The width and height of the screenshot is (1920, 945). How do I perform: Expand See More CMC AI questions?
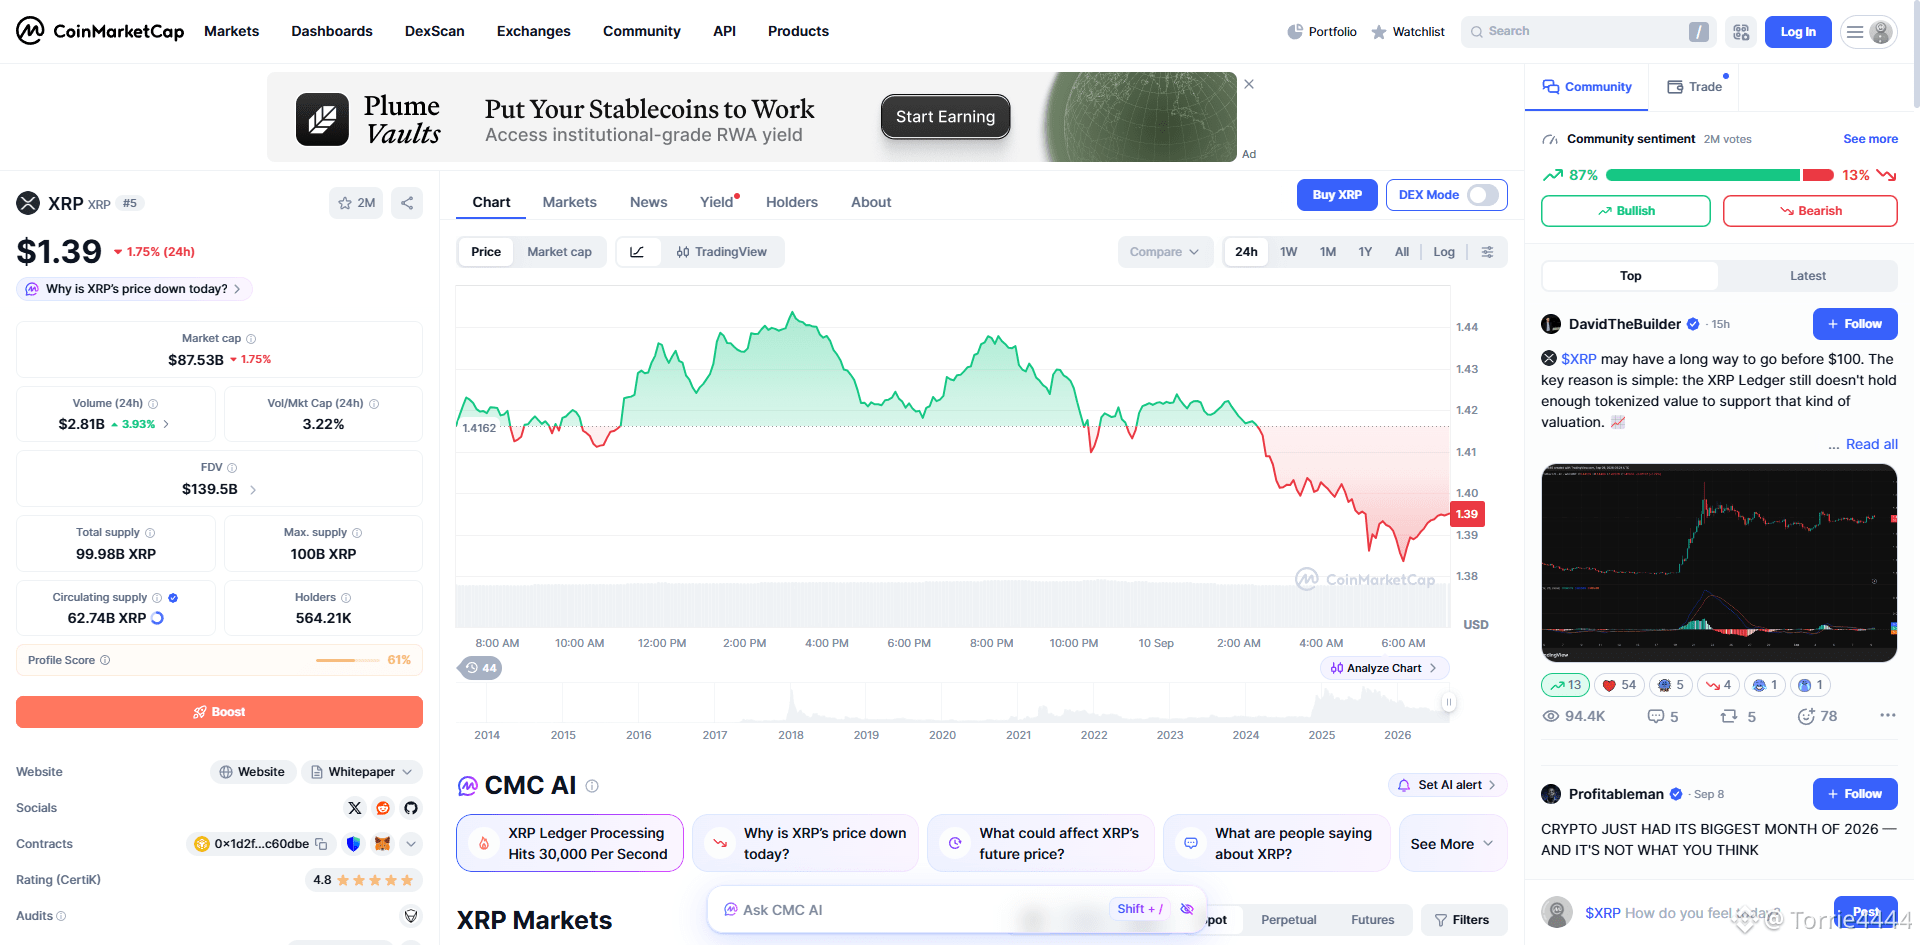coord(1452,844)
